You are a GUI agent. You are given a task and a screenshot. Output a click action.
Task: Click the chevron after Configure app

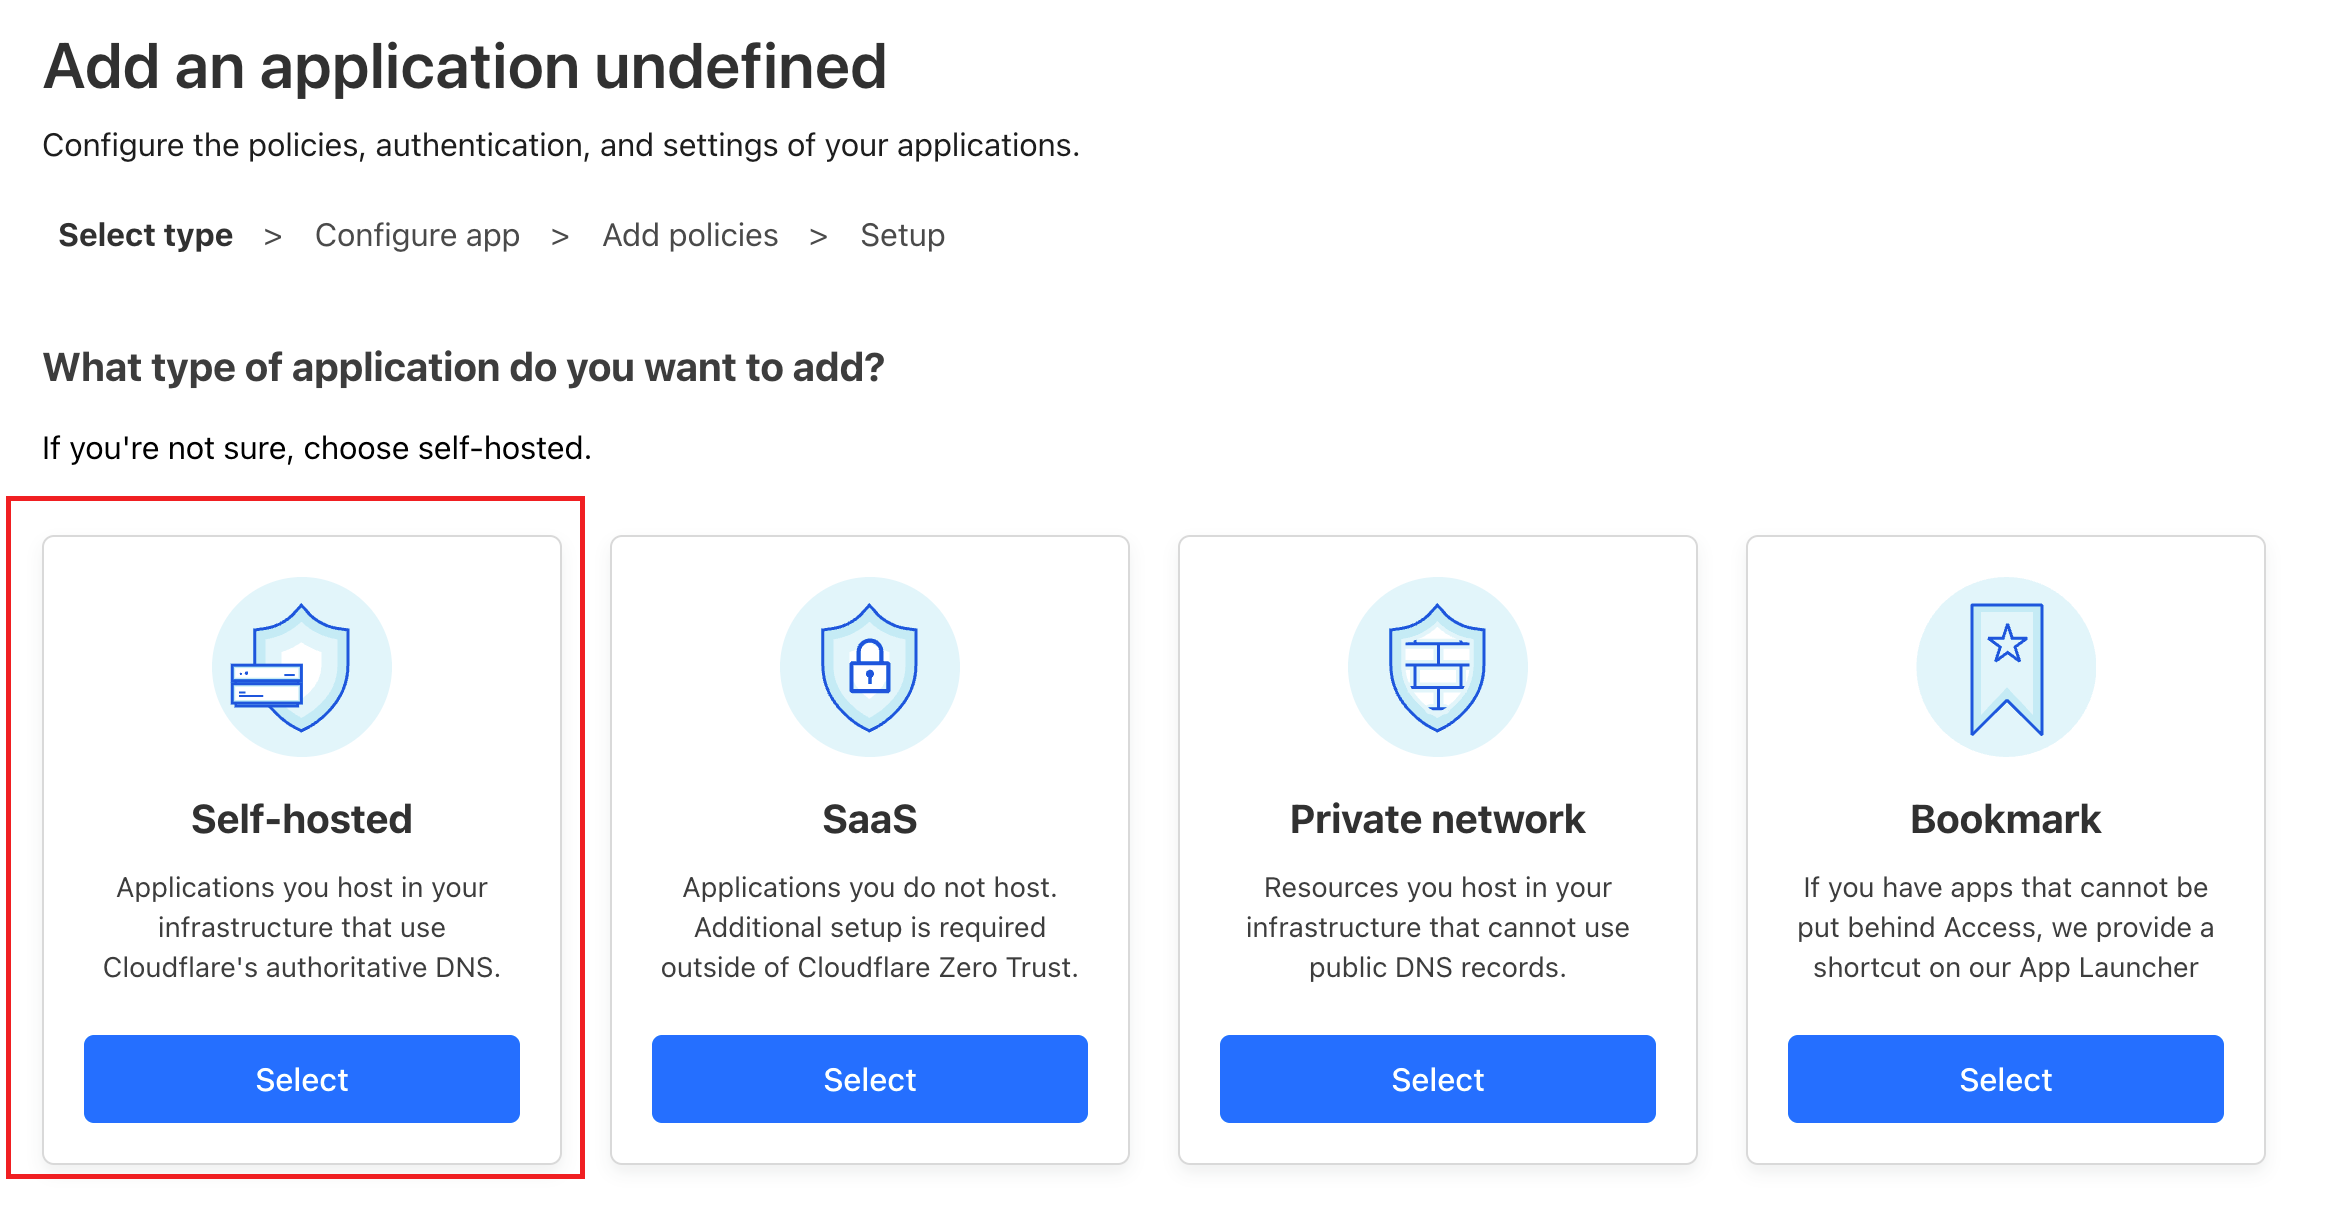point(560,237)
